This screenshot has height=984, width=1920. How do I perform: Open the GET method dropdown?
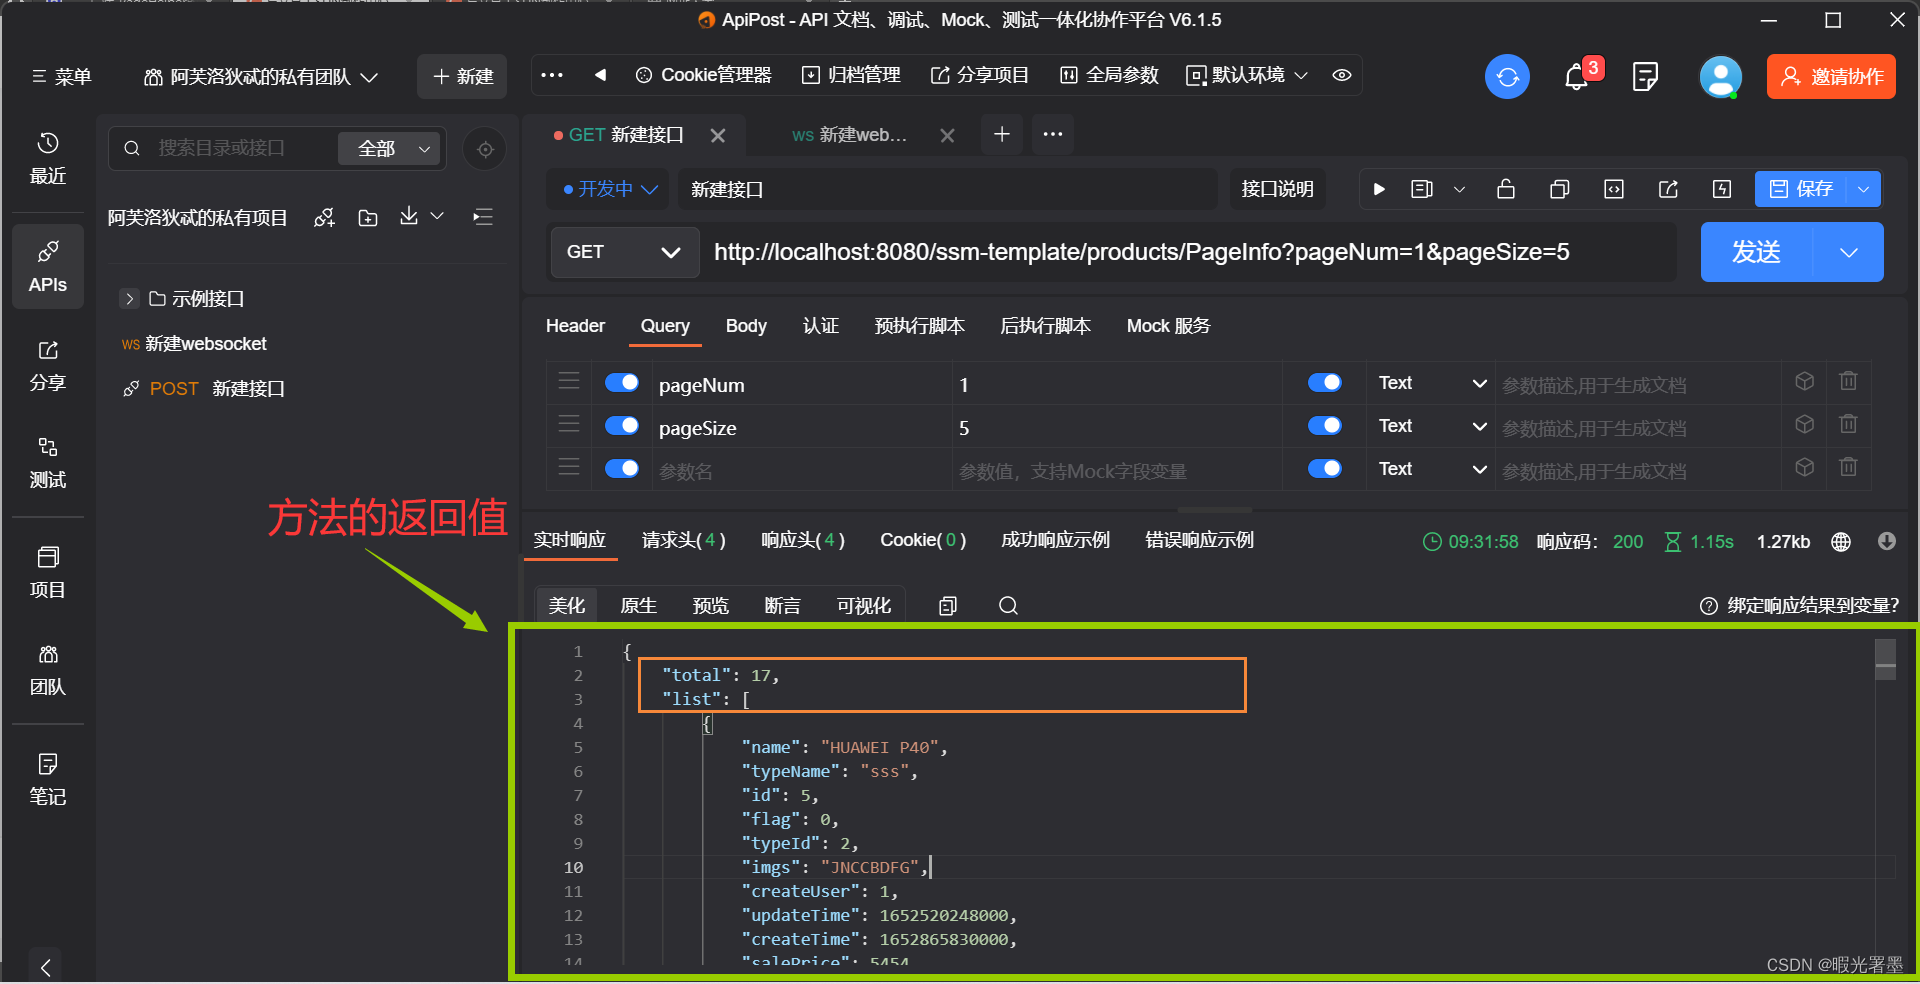click(x=624, y=252)
